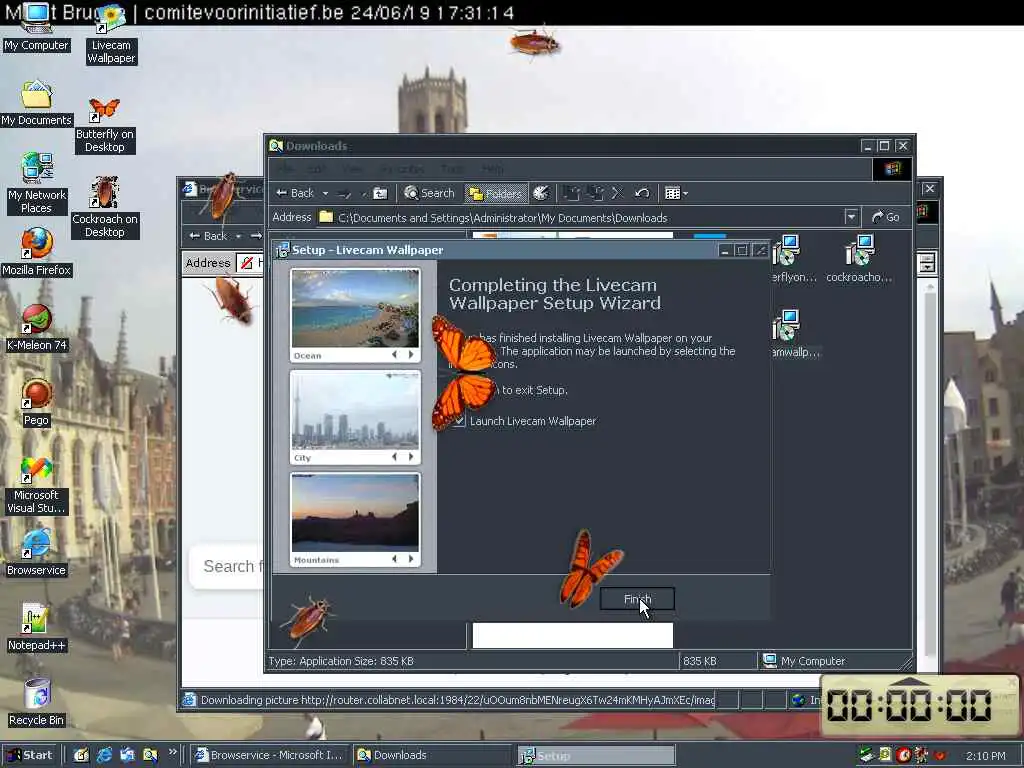This screenshot has width=1024, height=768.
Task: Click the City webcam thumbnail
Action: click(355, 410)
